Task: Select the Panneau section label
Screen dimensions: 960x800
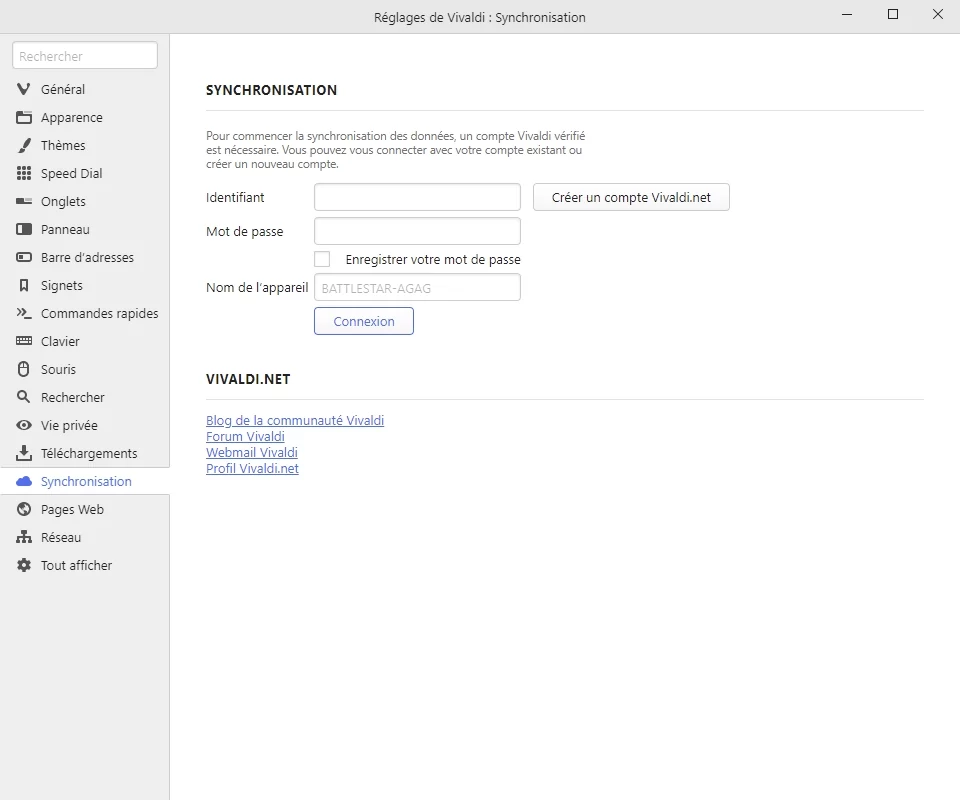Action: point(65,230)
